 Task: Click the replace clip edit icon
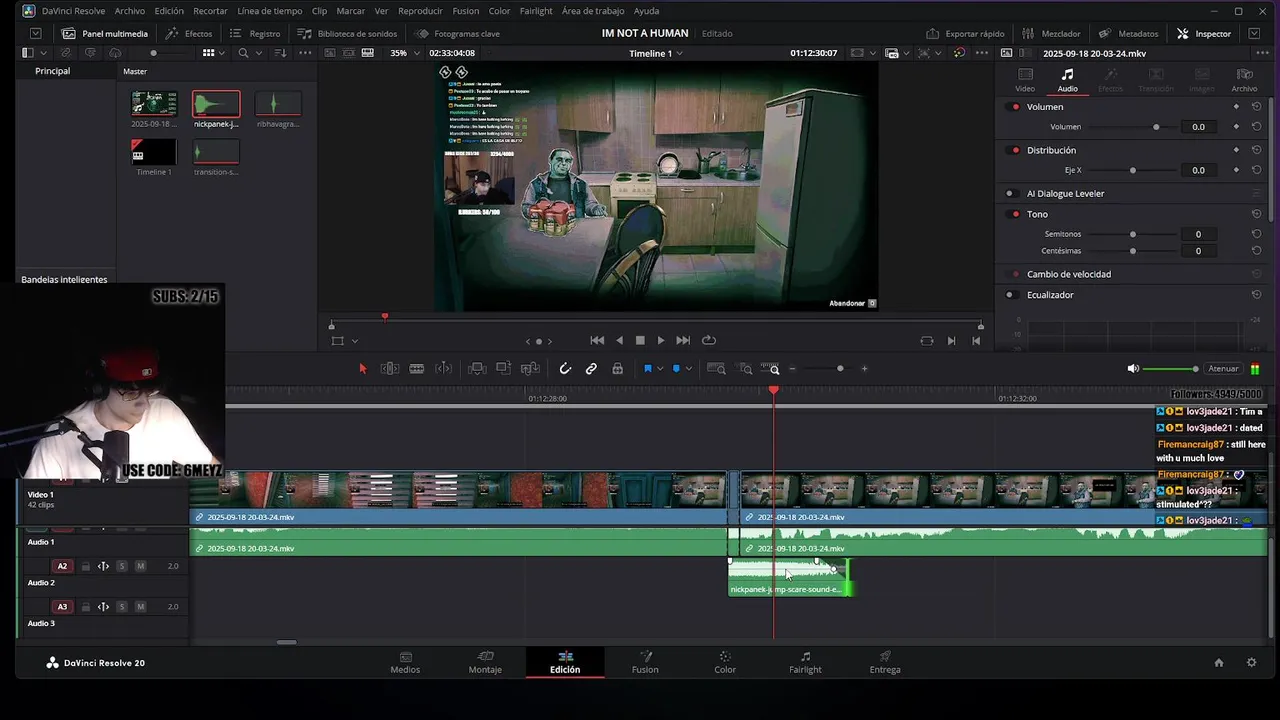click(531, 369)
